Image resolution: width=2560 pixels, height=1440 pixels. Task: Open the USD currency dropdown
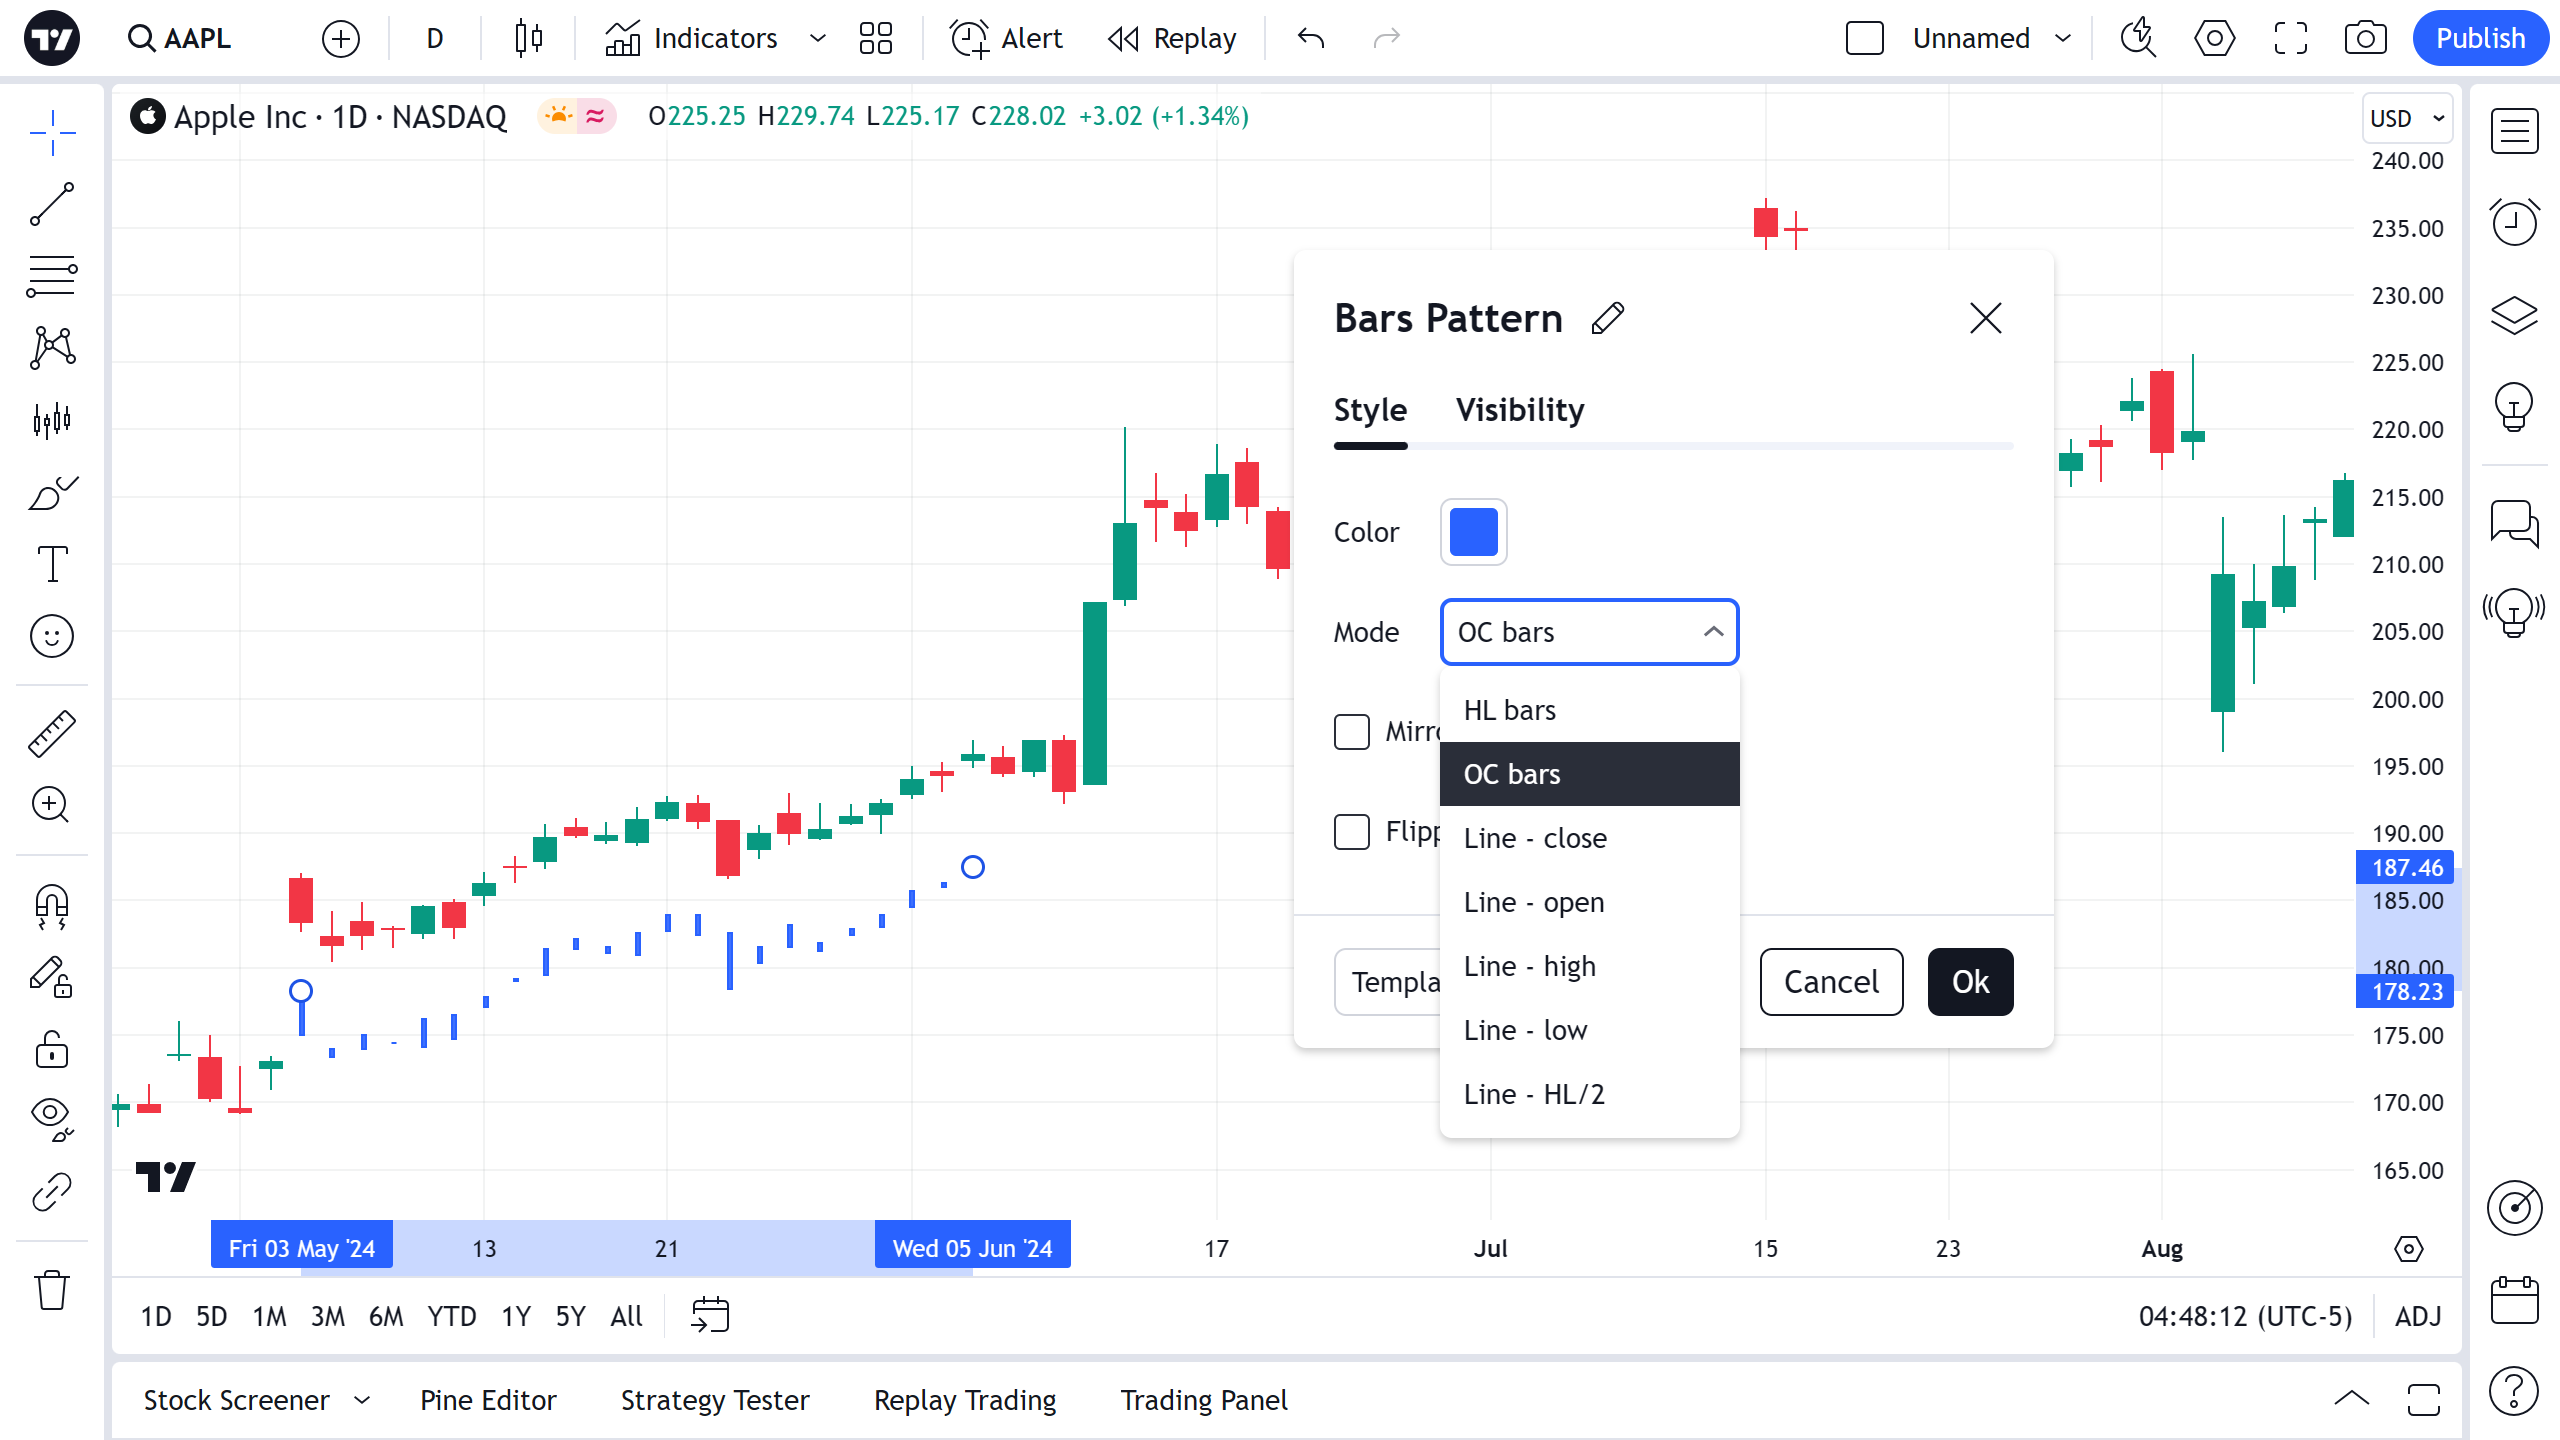[2406, 118]
